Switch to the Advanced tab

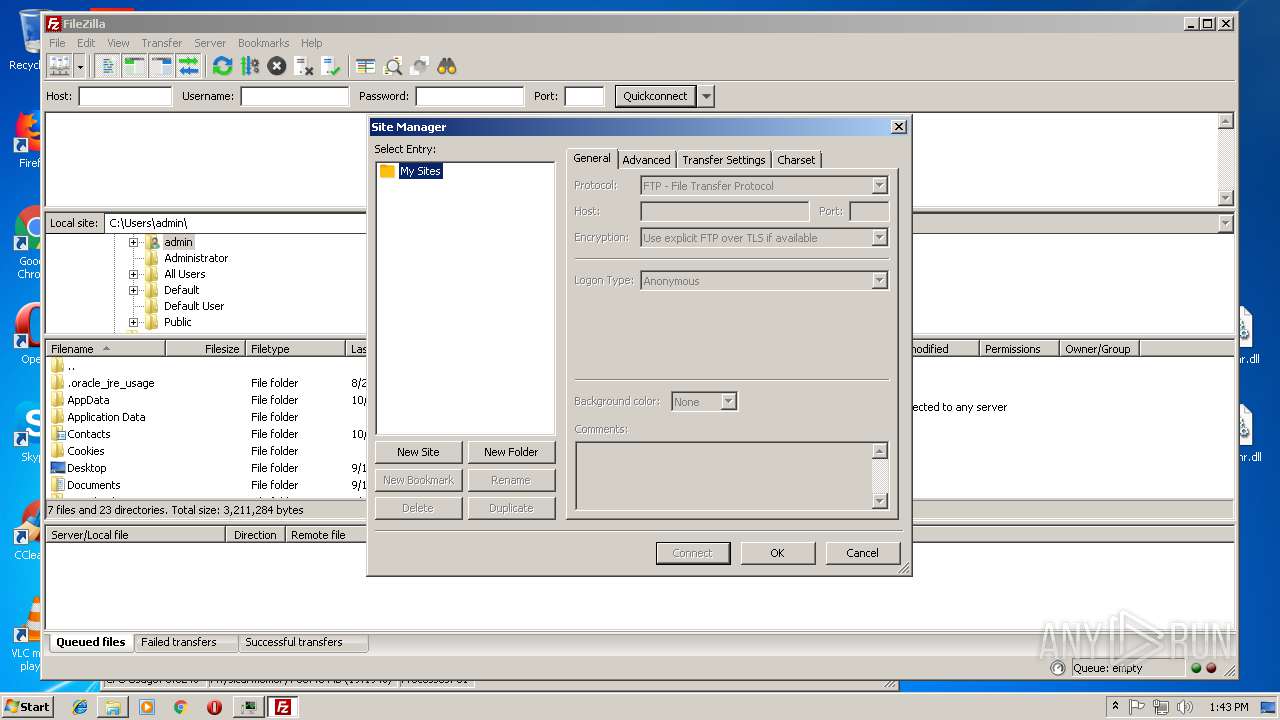[x=646, y=160]
